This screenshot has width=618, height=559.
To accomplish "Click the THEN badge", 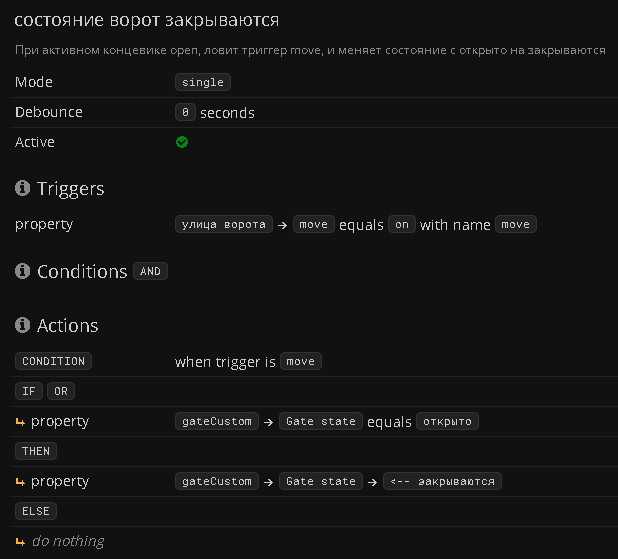I will click(x=36, y=451).
